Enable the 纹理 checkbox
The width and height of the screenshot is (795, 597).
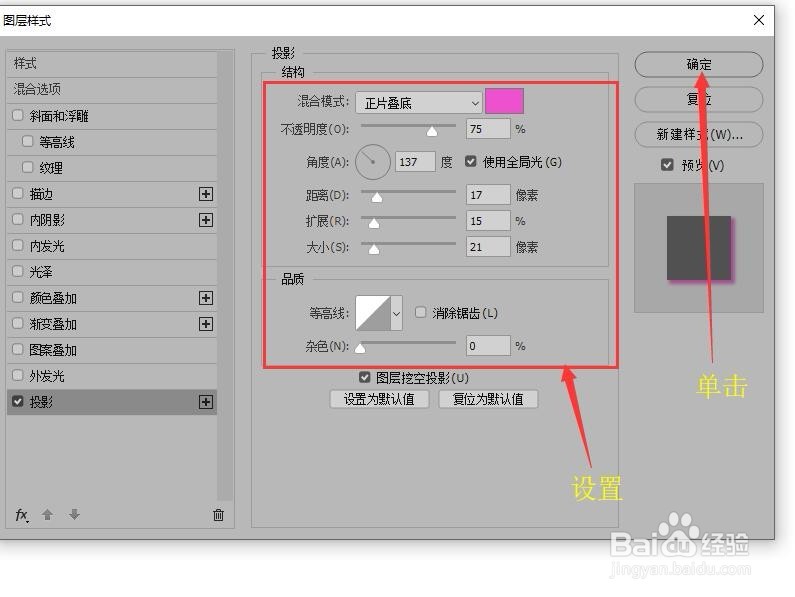28,167
